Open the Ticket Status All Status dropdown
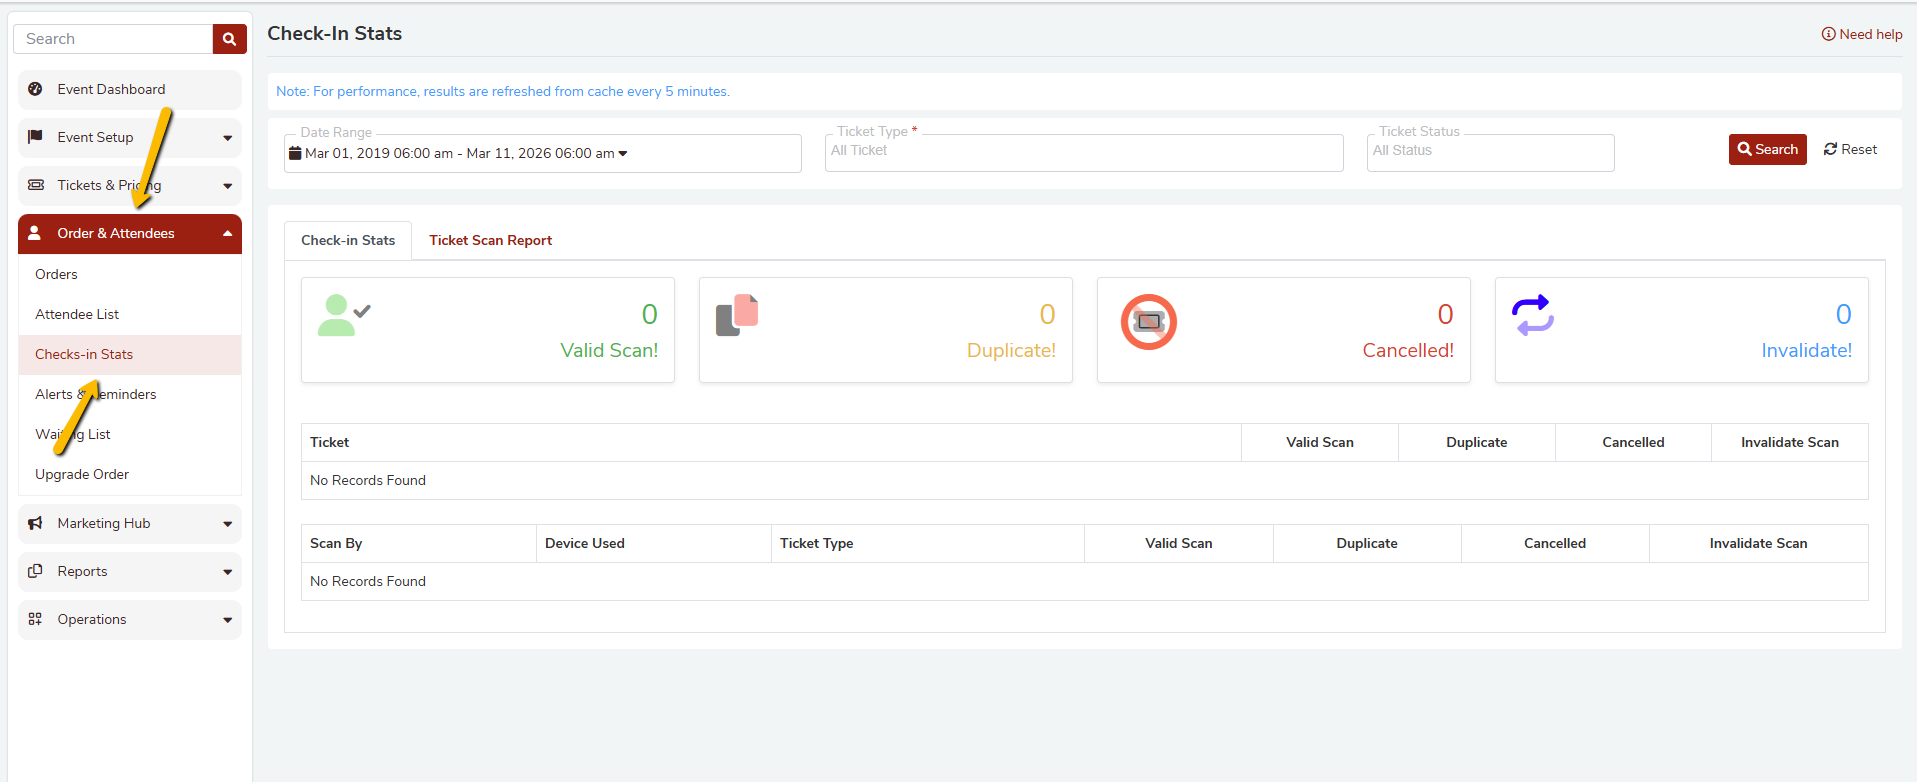 pyautogui.click(x=1490, y=152)
